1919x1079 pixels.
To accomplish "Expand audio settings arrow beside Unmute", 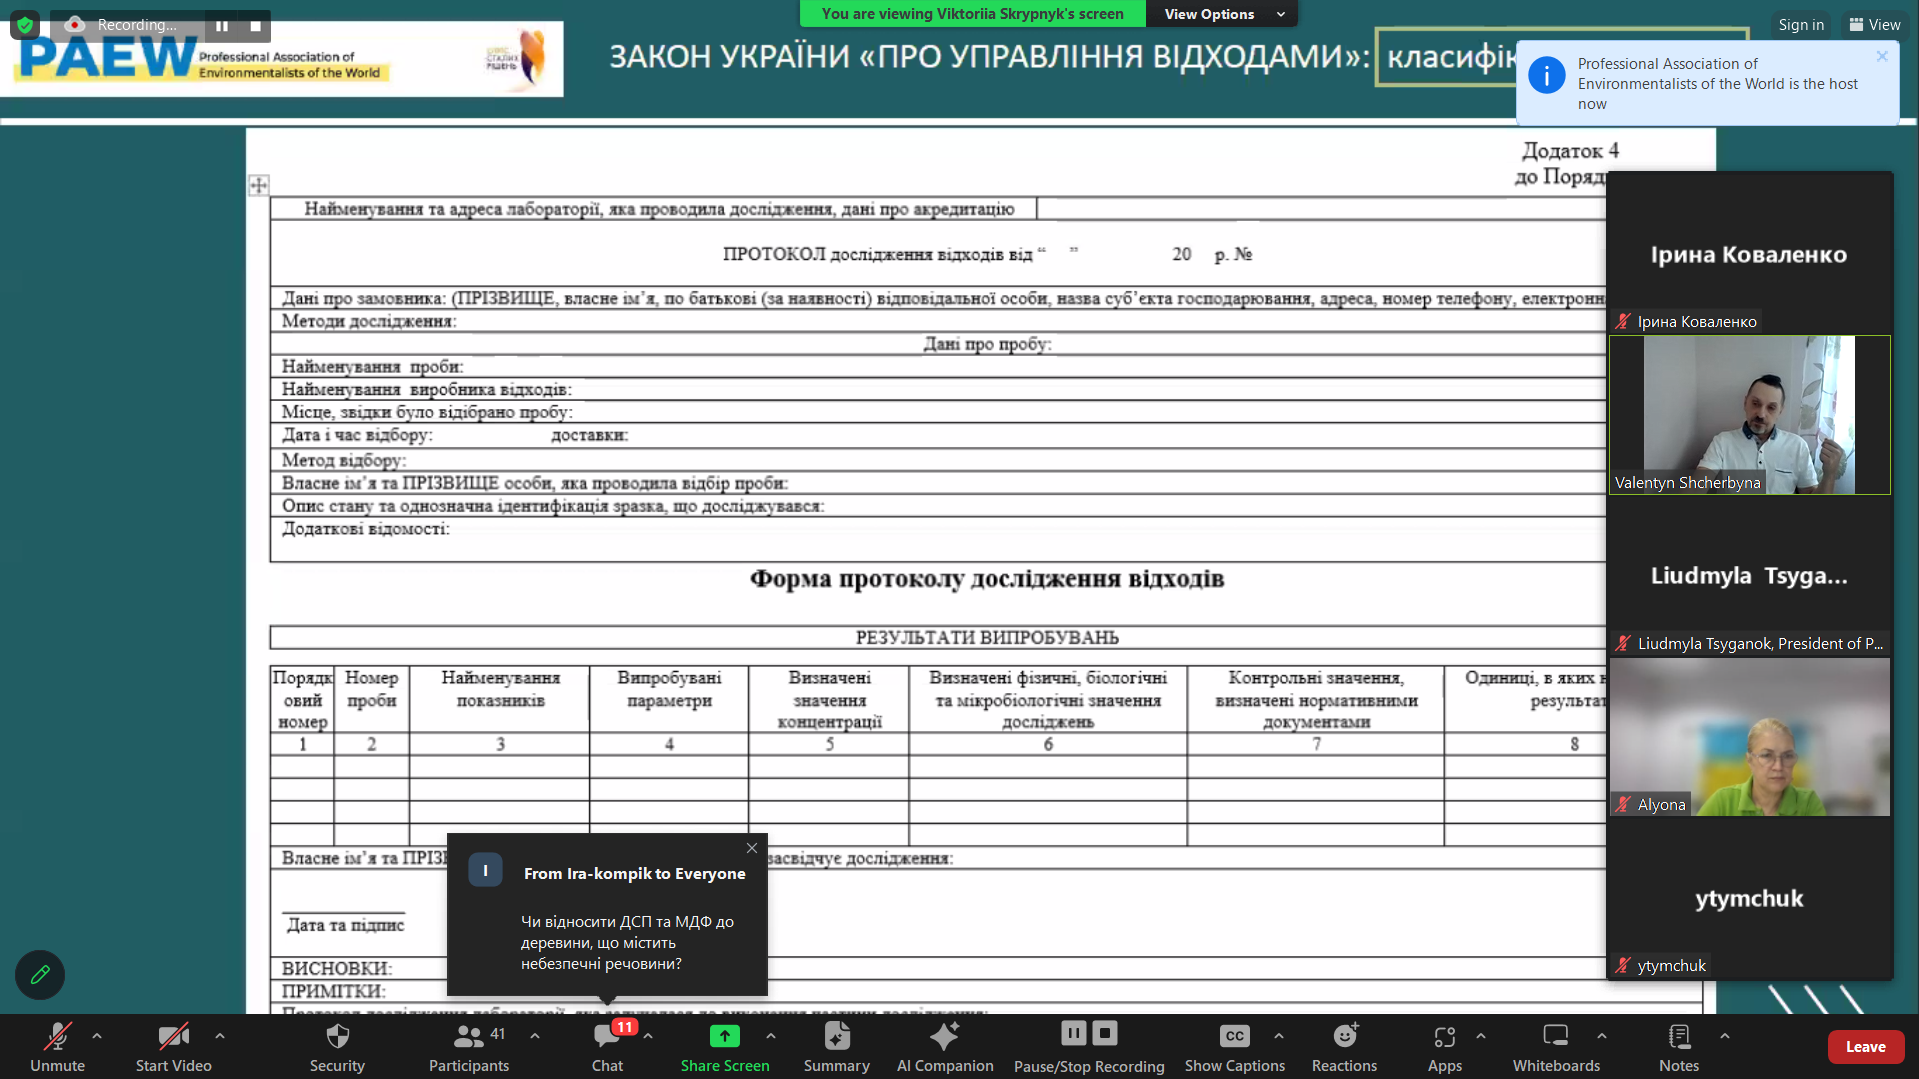I will point(97,1036).
